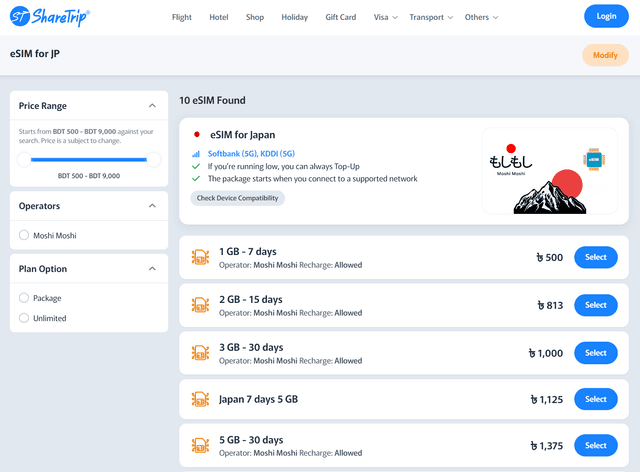Collapse the Operators panel
The height and width of the screenshot is (472, 640).
click(152, 206)
